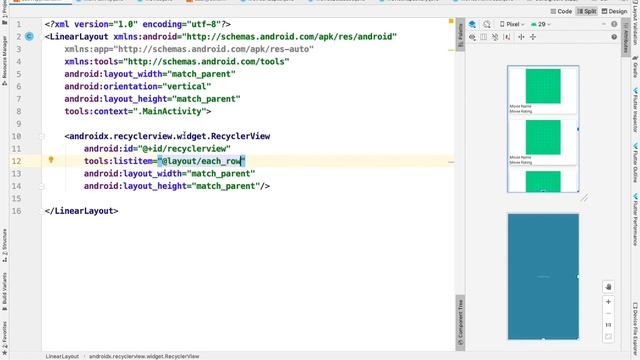Click the orientation for preview icon
The width and height of the screenshot is (640, 360).
tap(487, 24)
